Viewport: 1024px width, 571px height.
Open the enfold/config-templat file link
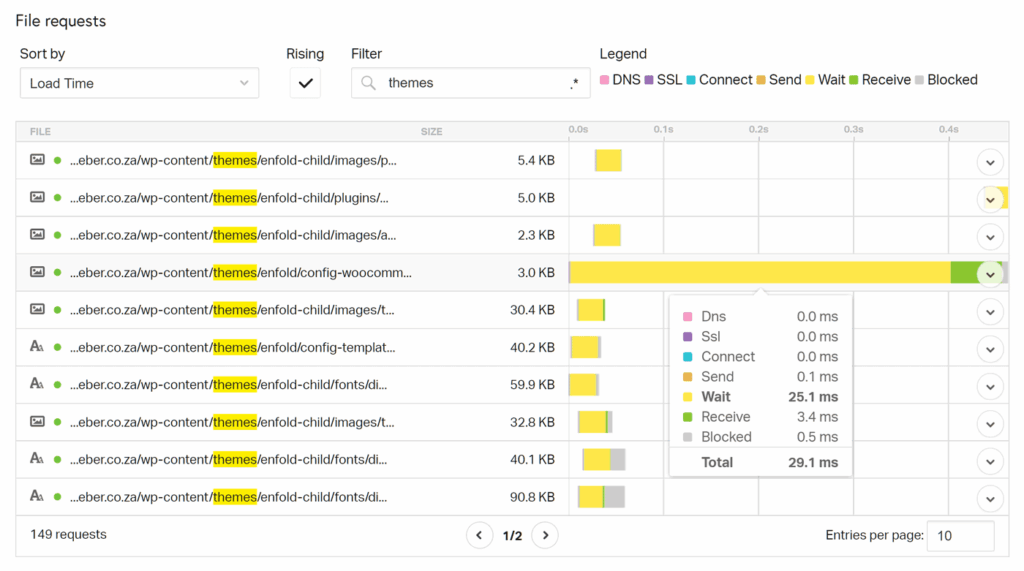click(x=232, y=348)
